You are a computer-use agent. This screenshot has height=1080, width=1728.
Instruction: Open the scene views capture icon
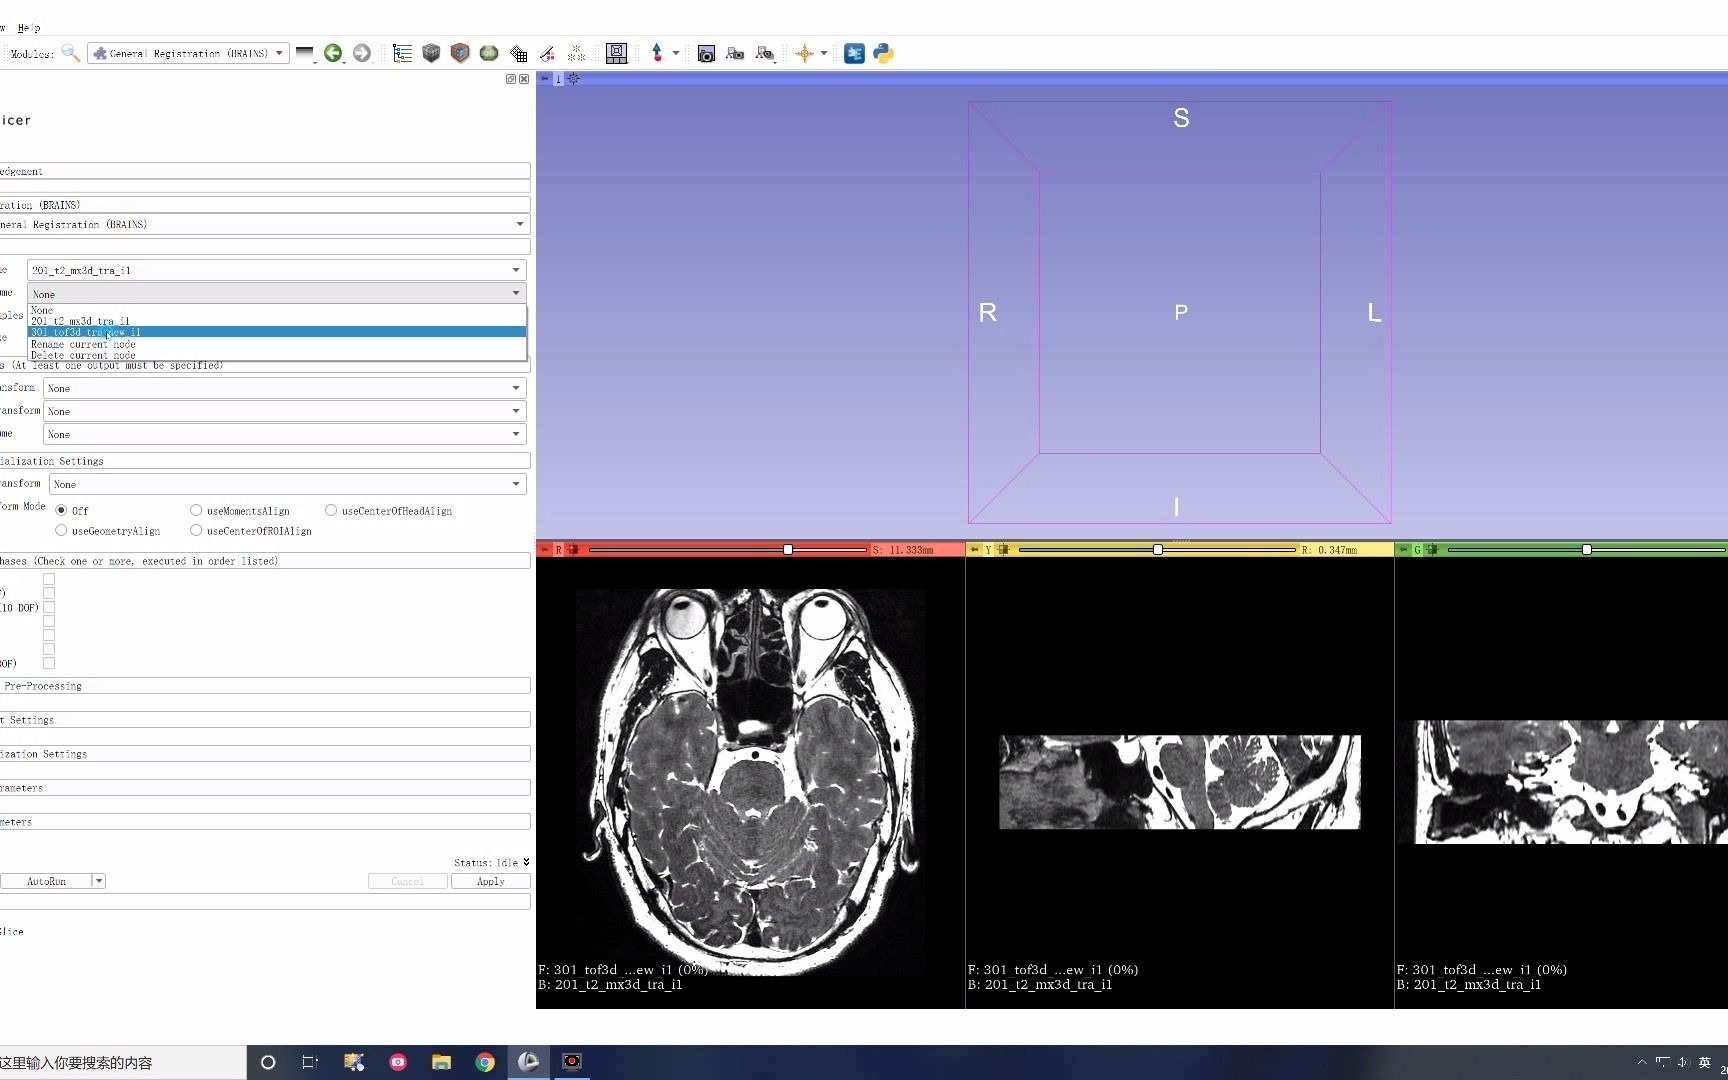click(735, 53)
